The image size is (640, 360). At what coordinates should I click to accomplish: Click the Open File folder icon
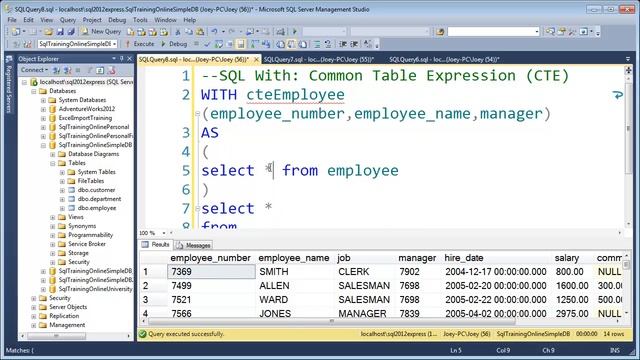(48, 31)
